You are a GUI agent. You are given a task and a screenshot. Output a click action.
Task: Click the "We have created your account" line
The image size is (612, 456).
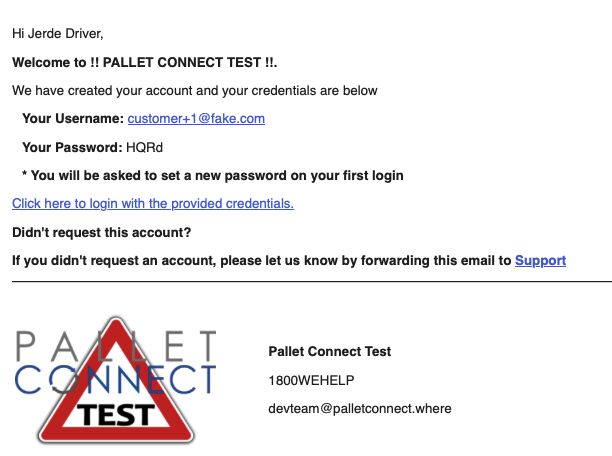tap(194, 90)
